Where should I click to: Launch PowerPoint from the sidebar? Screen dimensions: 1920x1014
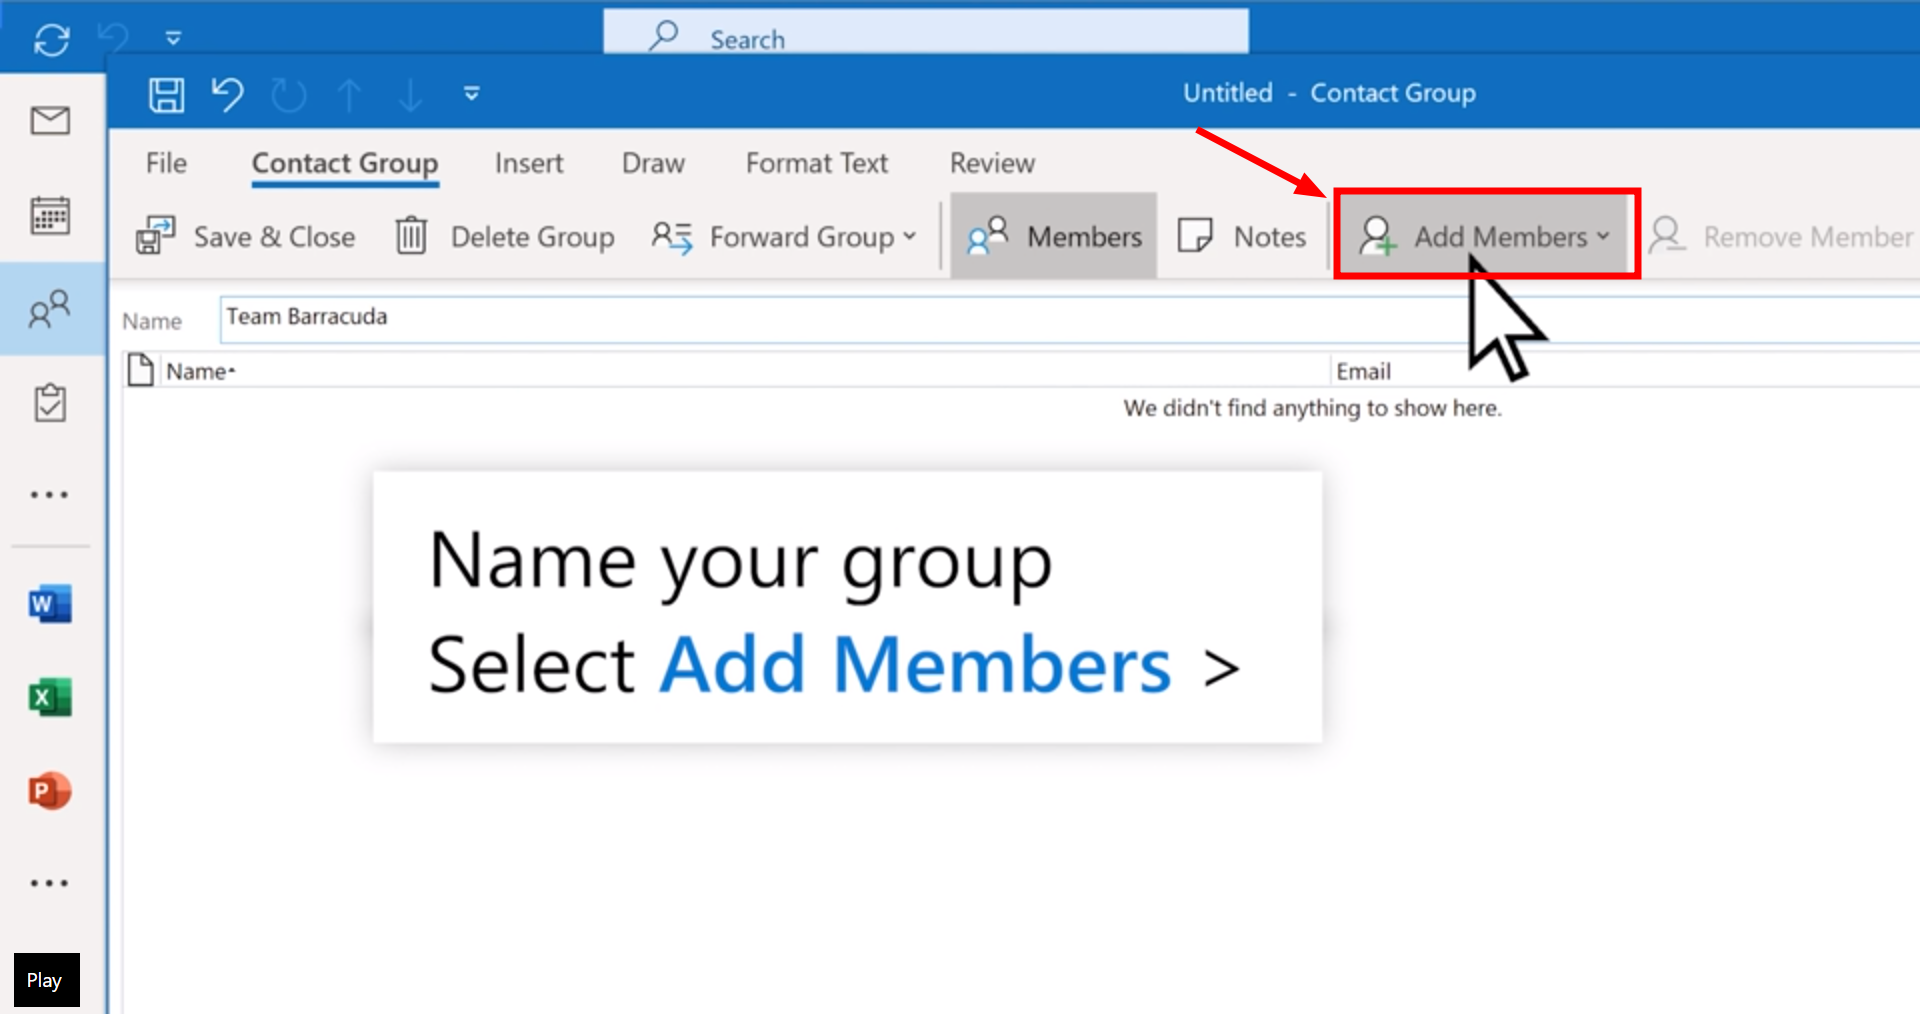49,790
